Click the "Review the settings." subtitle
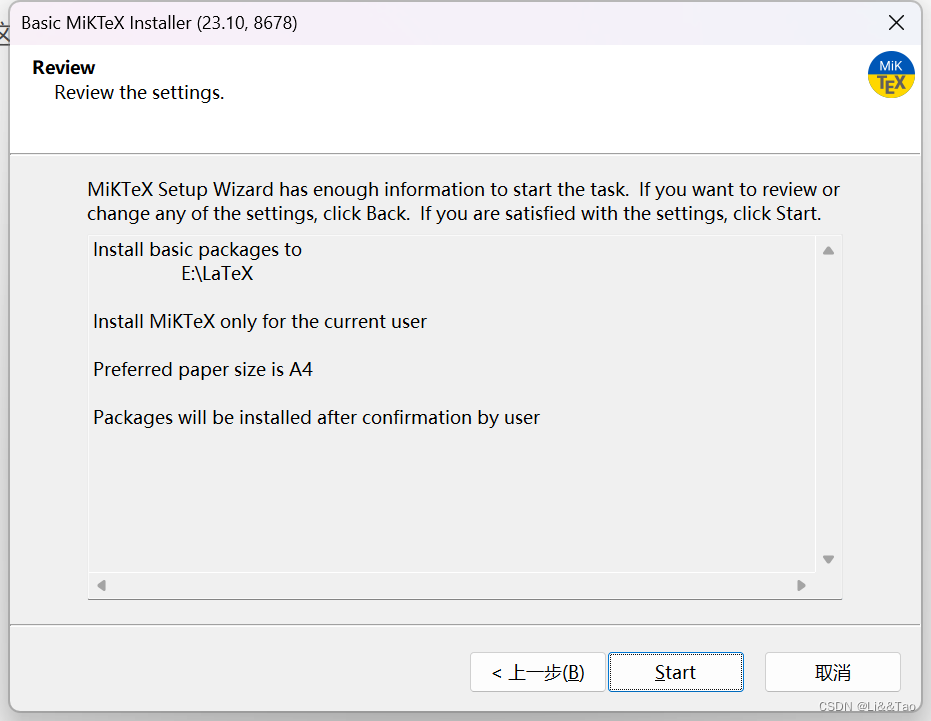The height and width of the screenshot is (721, 931). pyautogui.click(x=139, y=93)
